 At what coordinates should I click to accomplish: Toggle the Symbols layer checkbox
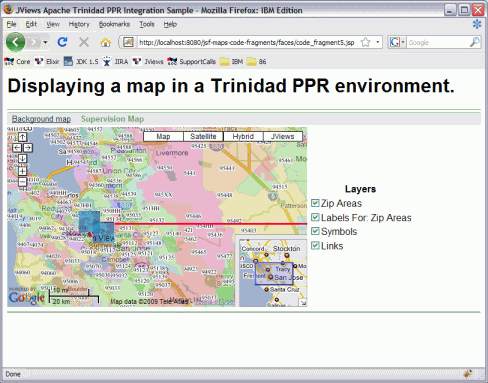315,231
